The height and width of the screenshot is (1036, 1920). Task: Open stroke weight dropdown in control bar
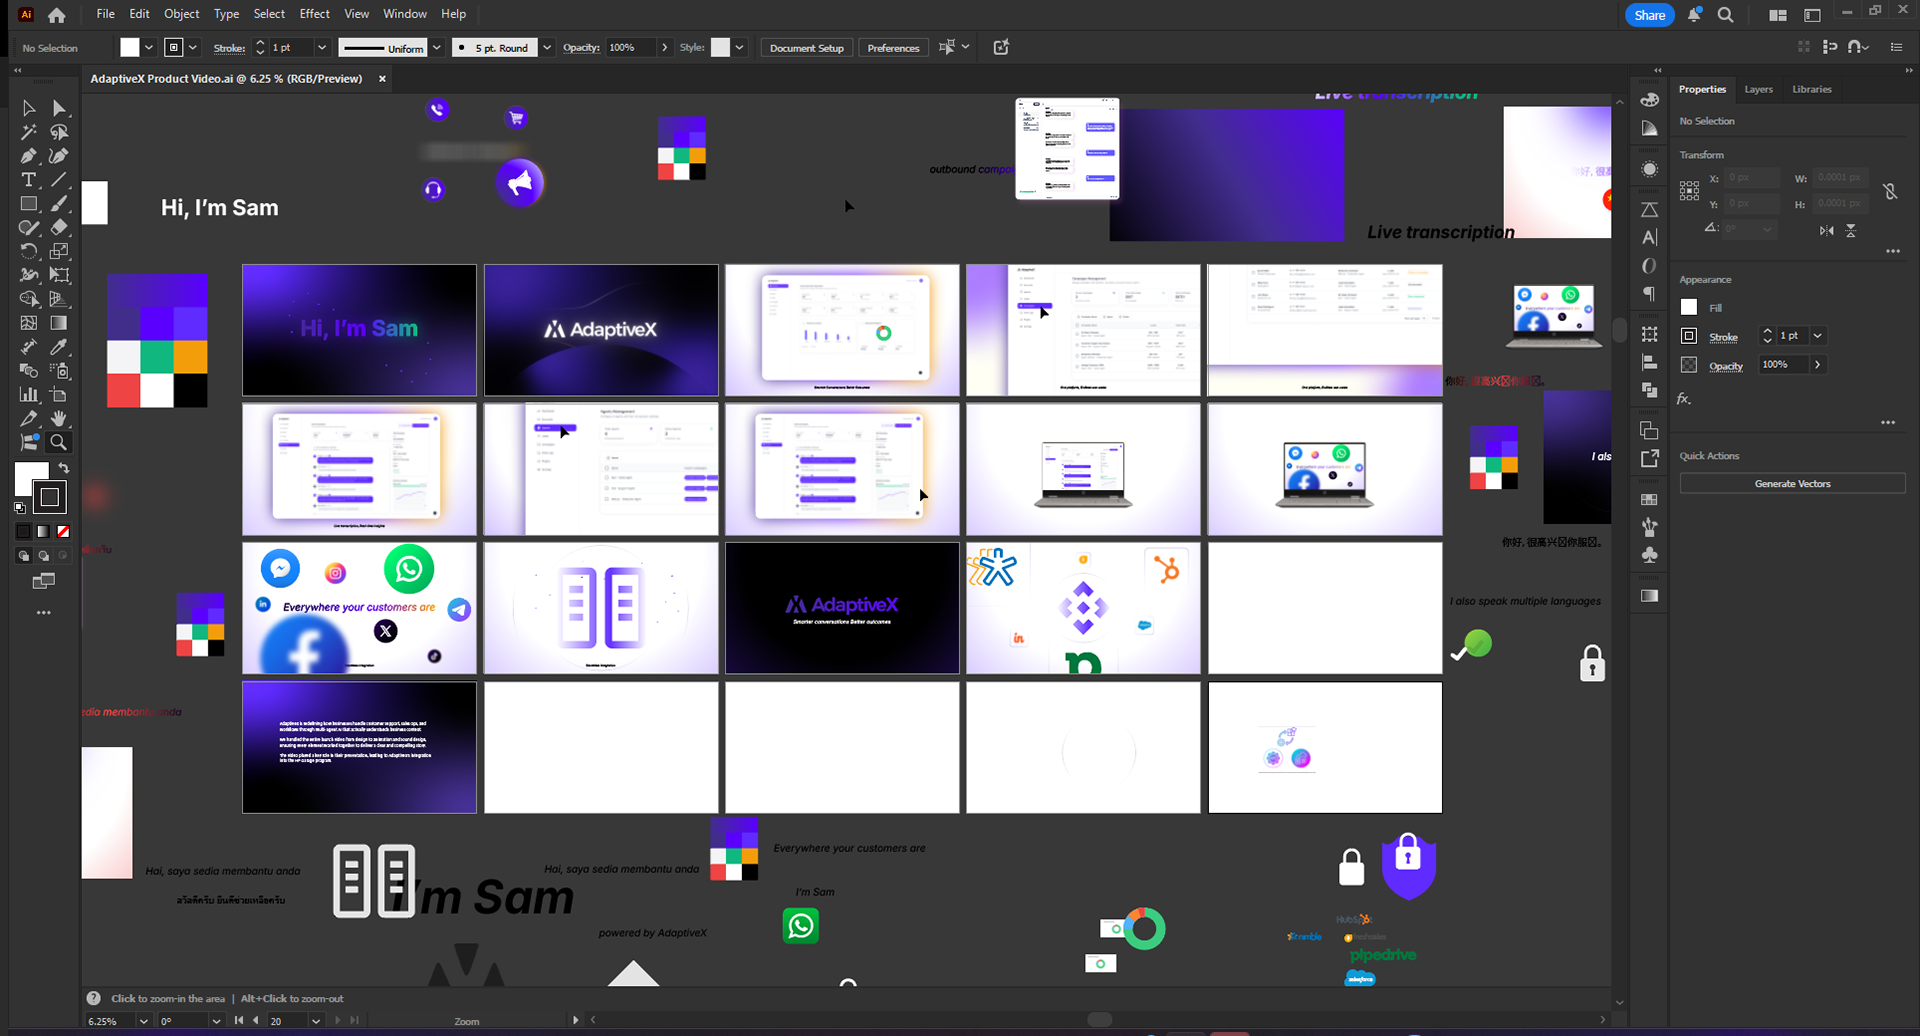click(321, 48)
